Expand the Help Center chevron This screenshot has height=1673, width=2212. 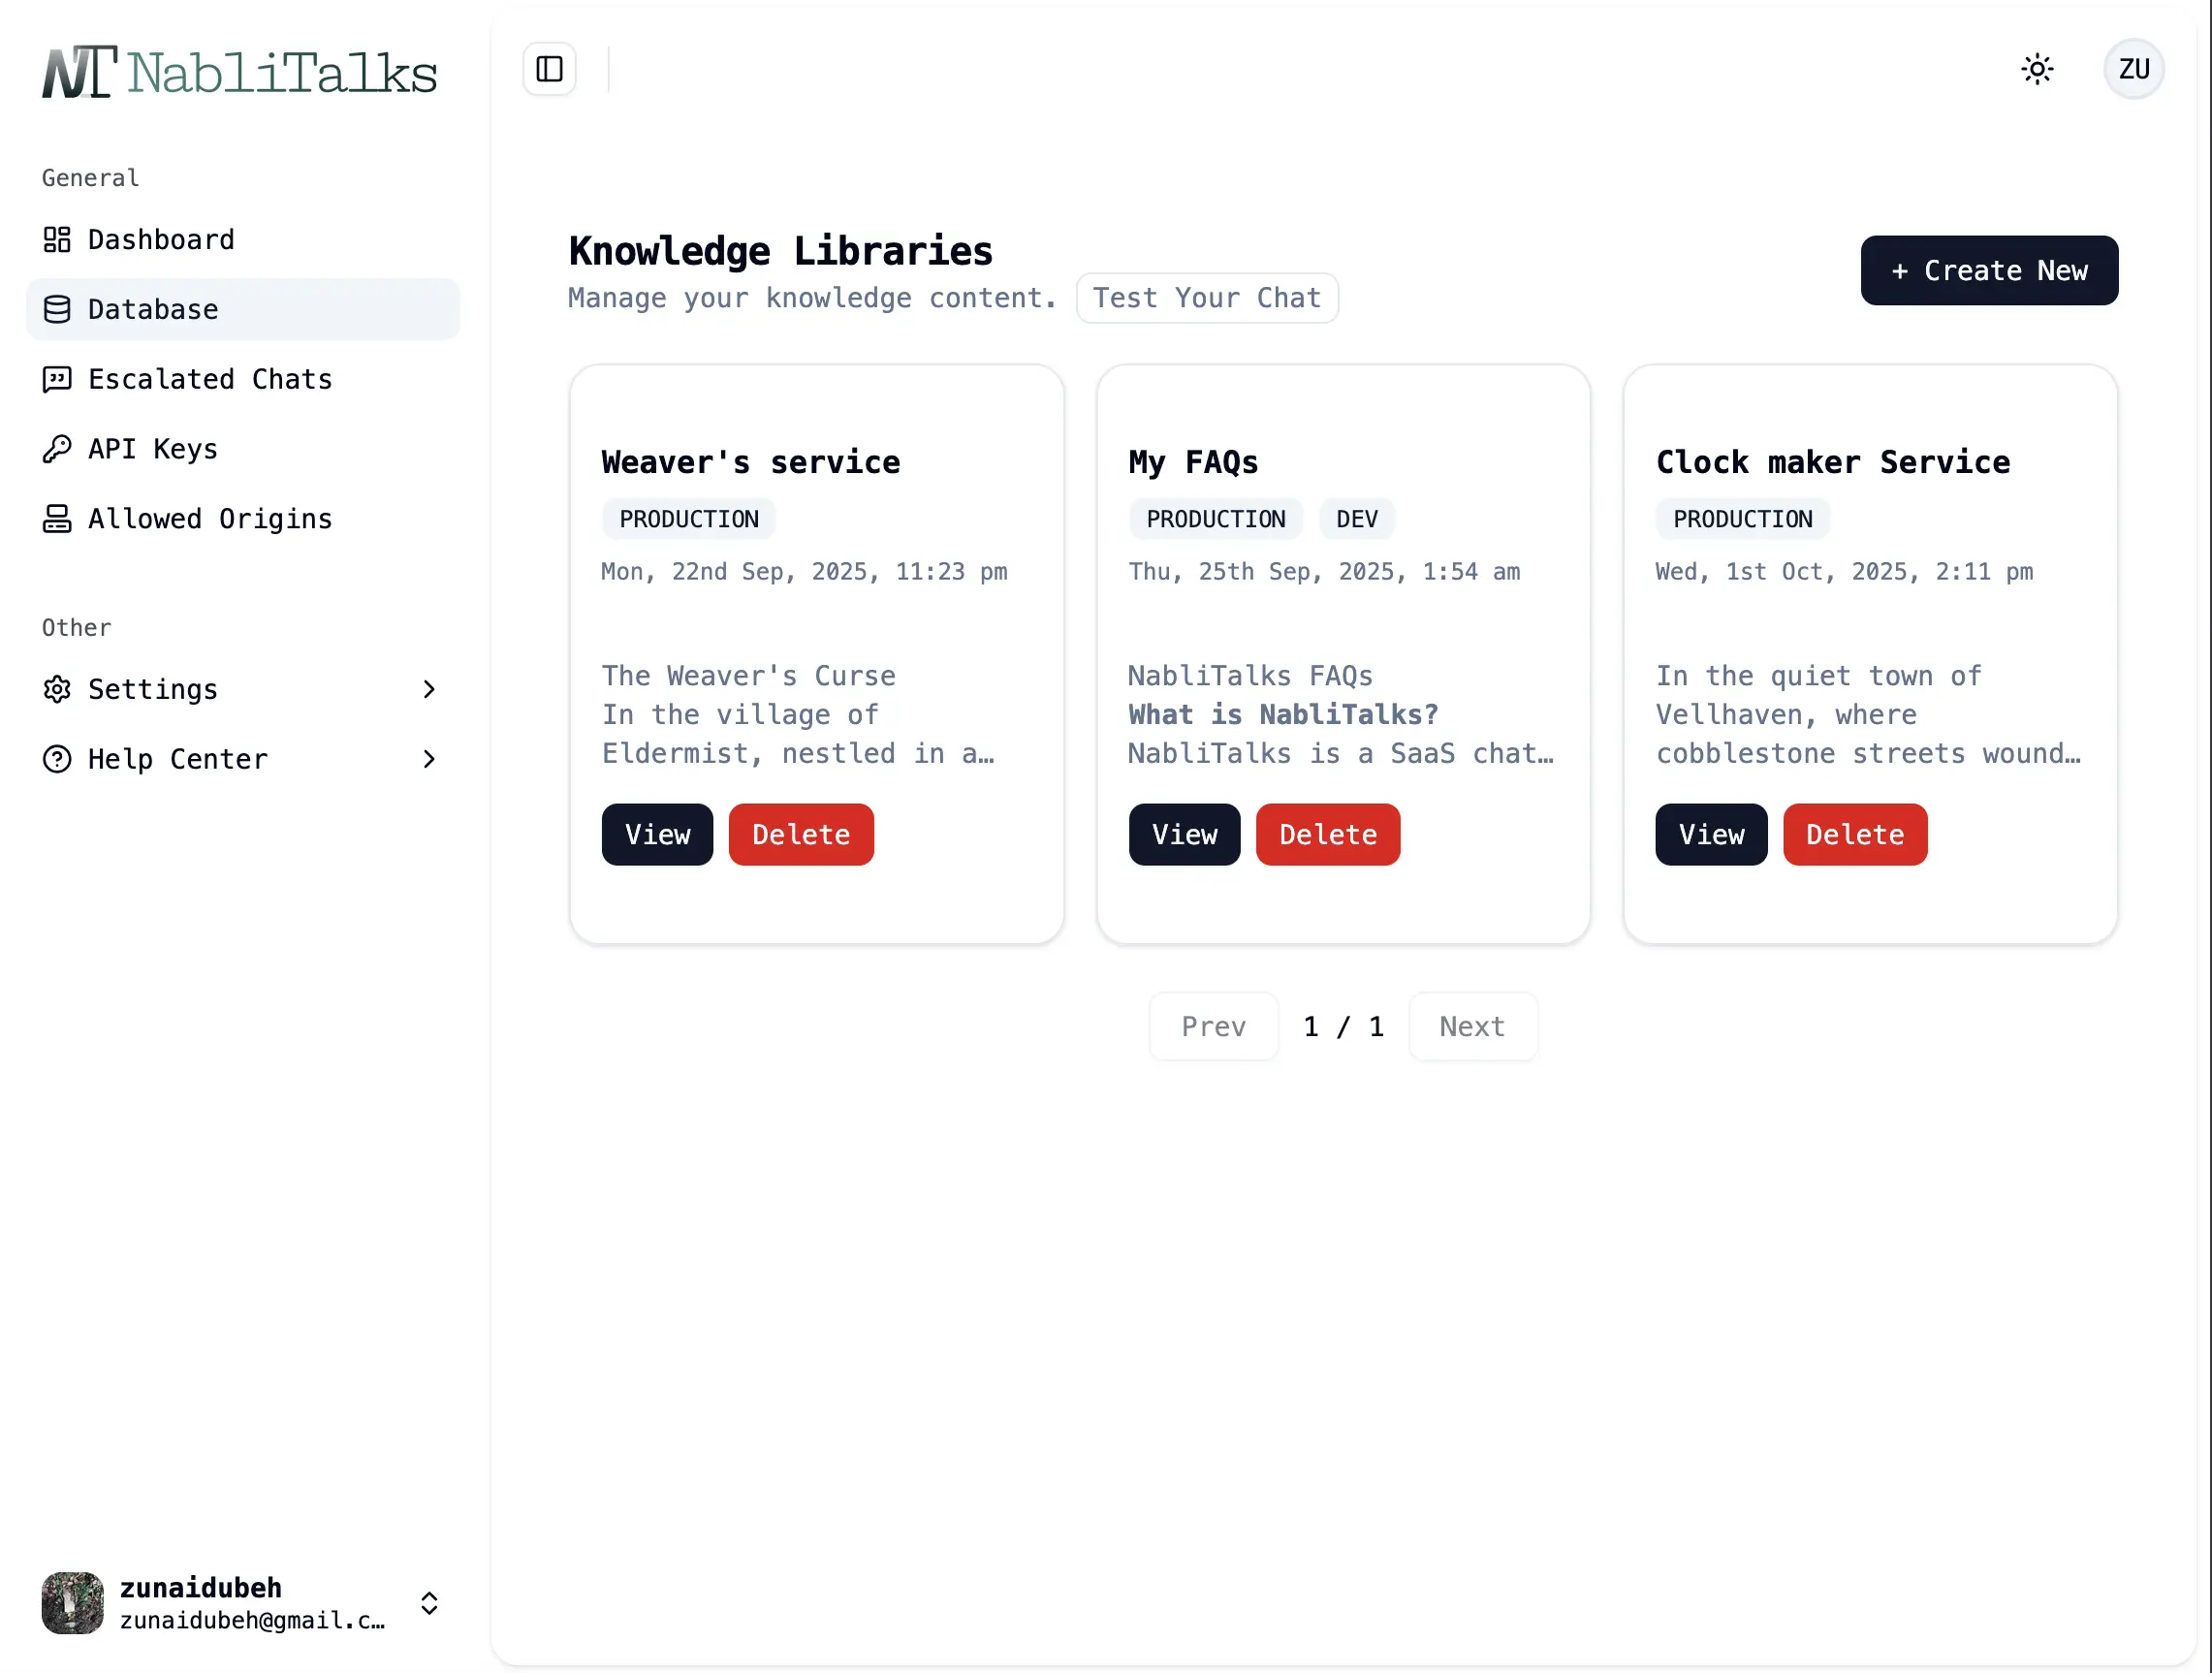pyautogui.click(x=429, y=759)
